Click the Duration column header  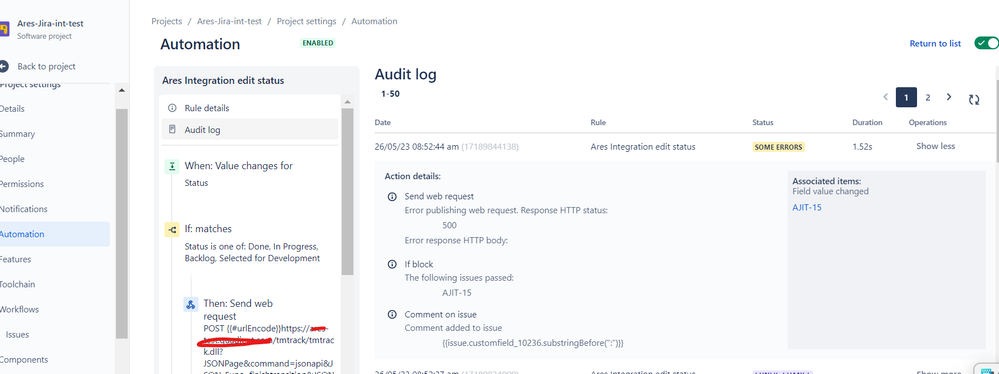tap(867, 122)
